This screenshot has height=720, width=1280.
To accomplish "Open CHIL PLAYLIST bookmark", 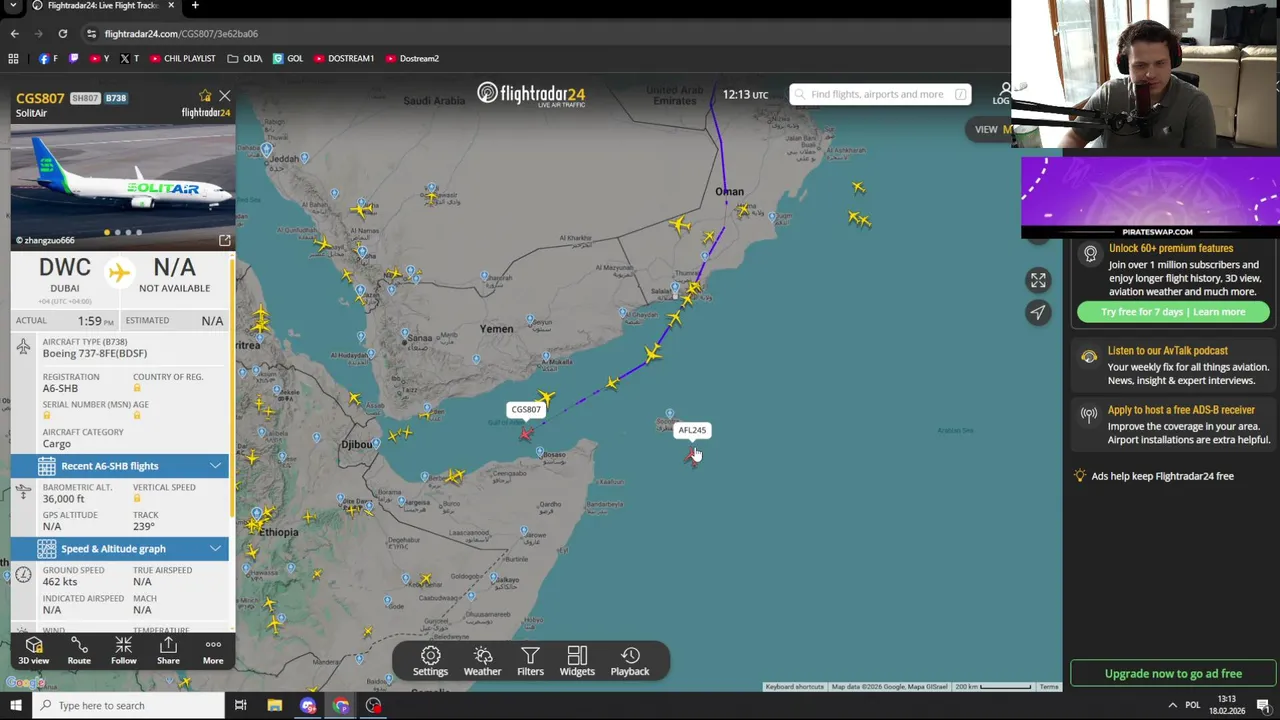I will pos(182,58).
